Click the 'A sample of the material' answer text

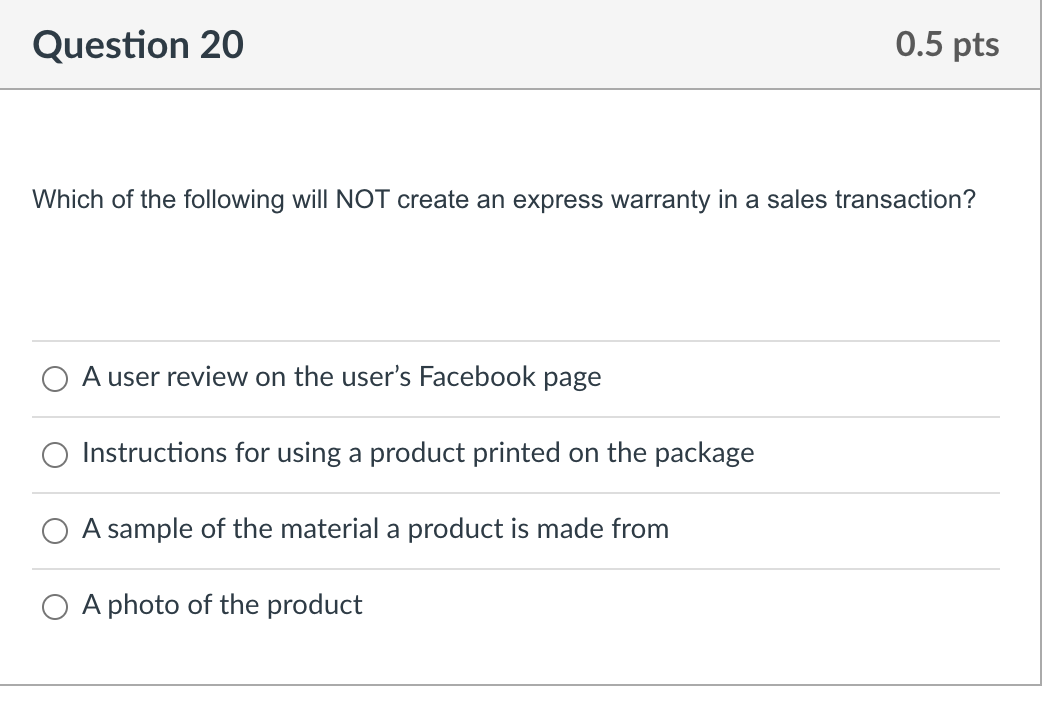(375, 529)
